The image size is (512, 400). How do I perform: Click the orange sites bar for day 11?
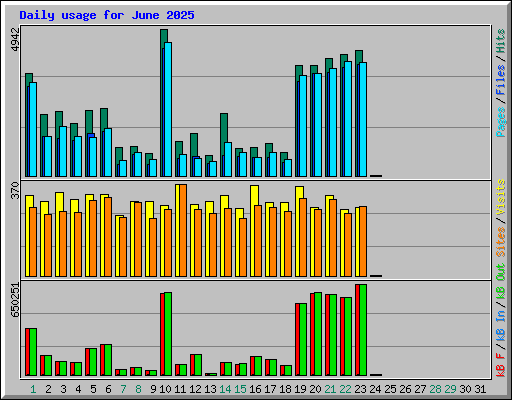pyautogui.click(x=183, y=230)
